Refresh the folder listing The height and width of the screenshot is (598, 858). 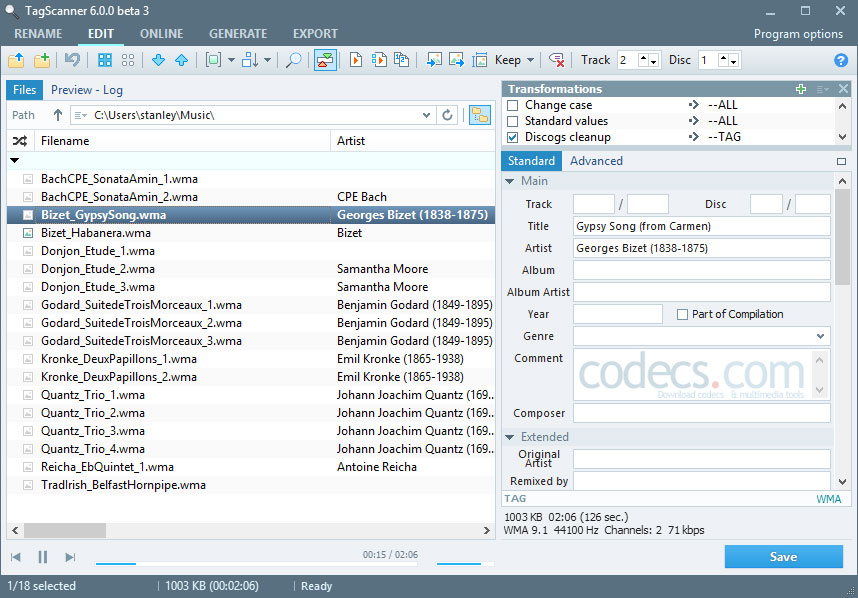(447, 115)
